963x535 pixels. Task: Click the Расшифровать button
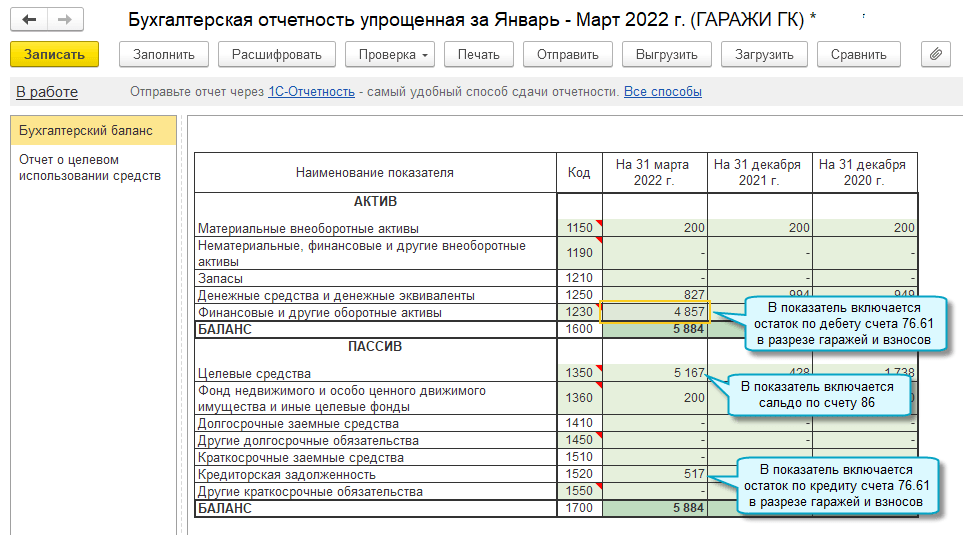click(276, 55)
